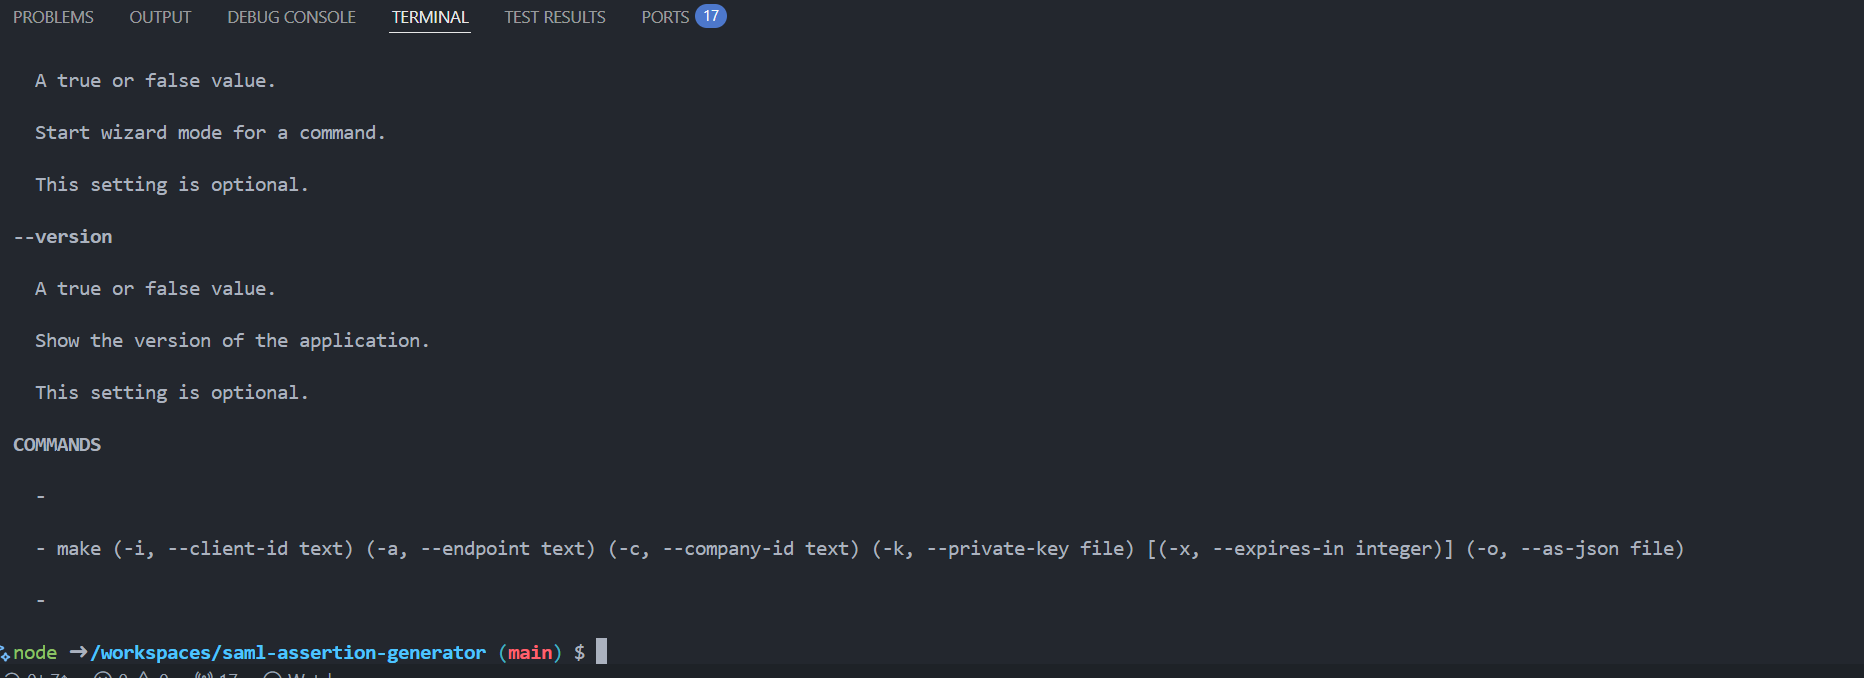Click the blue 17 ports badge
The image size is (1864, 678).
pos(711,16)
